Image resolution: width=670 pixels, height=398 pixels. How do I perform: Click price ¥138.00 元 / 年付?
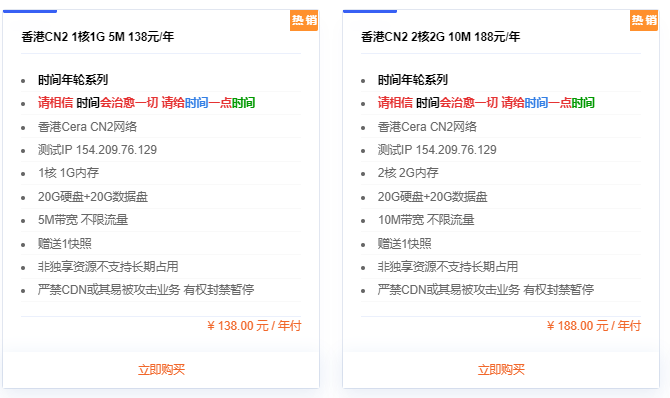(x=254, y=326)
